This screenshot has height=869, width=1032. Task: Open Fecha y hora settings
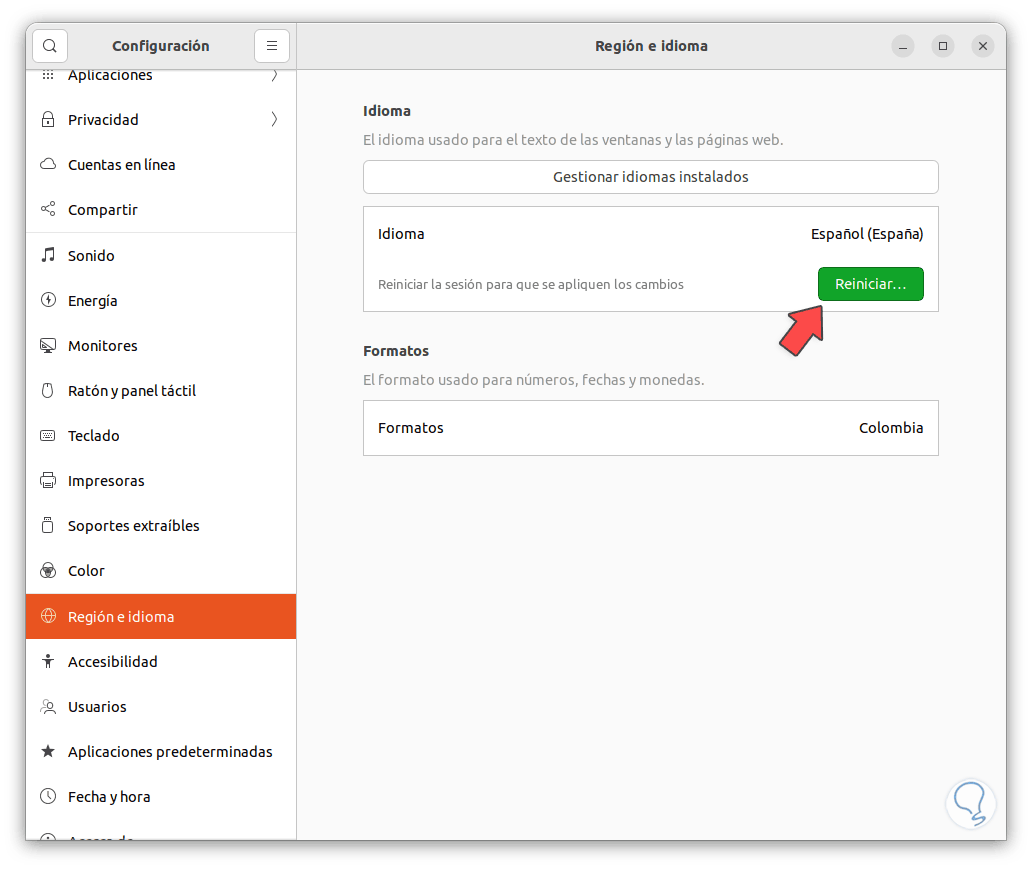tap(109, 797)
